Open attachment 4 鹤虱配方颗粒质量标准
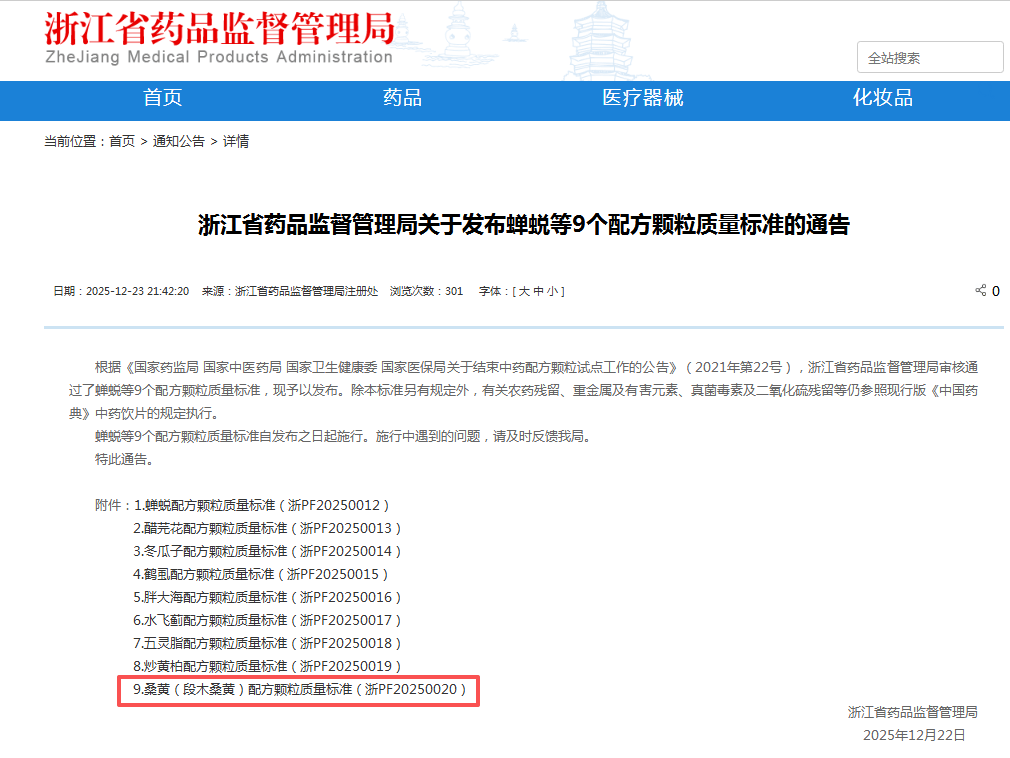 260,574
